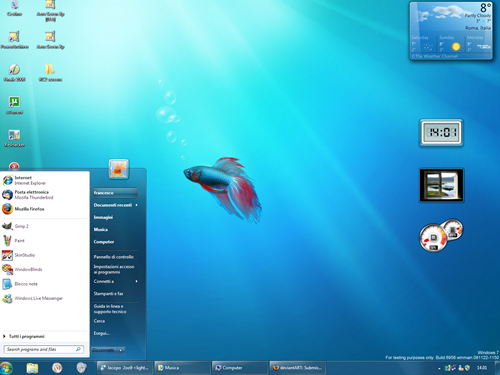Open Blocco note from the Start menu
The height and width of the screenshot is (375, 500).
(21, 284)
